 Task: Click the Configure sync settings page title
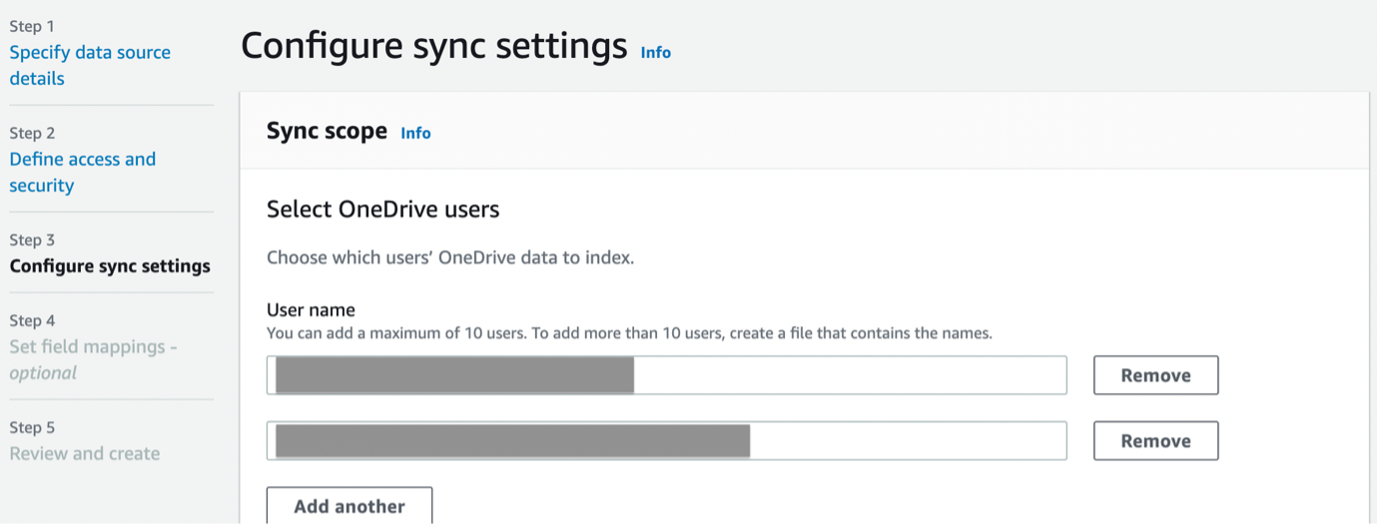click(433, 46)
